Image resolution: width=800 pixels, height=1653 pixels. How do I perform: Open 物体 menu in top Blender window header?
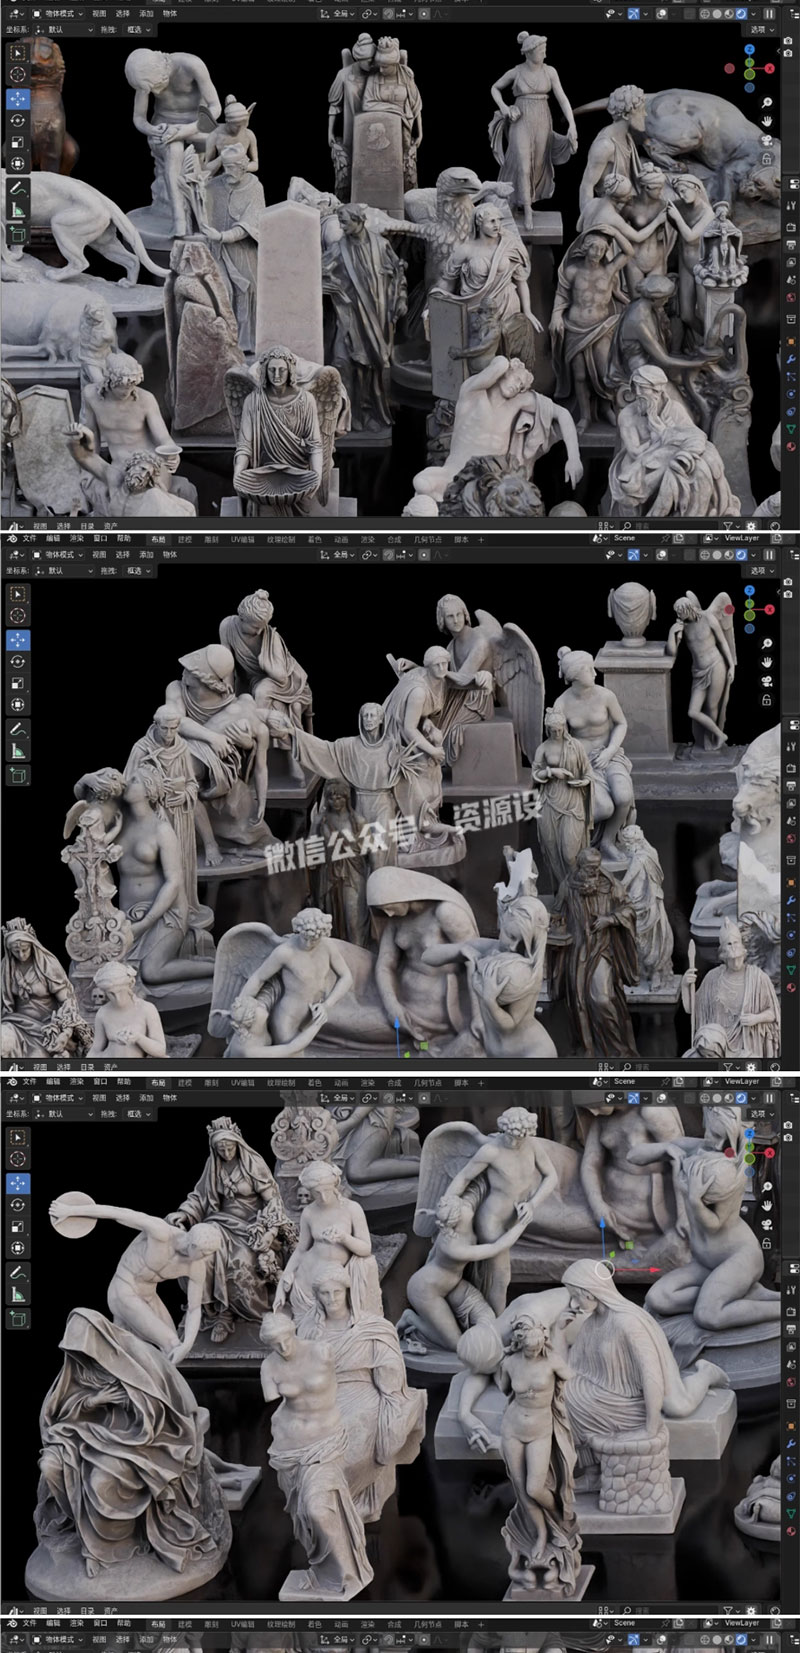(x=170, y=14)
